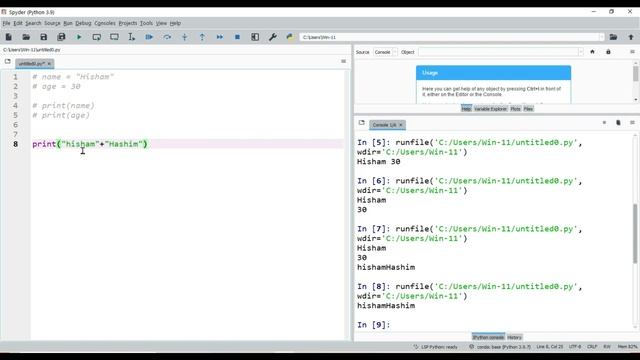Run current cell icon
This screenshot has width=640, height=360.
click(97, 37)
